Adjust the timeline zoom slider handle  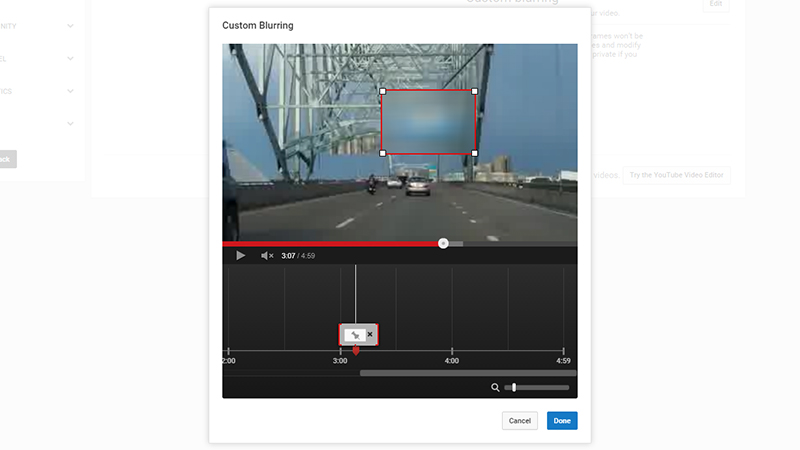coord(514,388)
